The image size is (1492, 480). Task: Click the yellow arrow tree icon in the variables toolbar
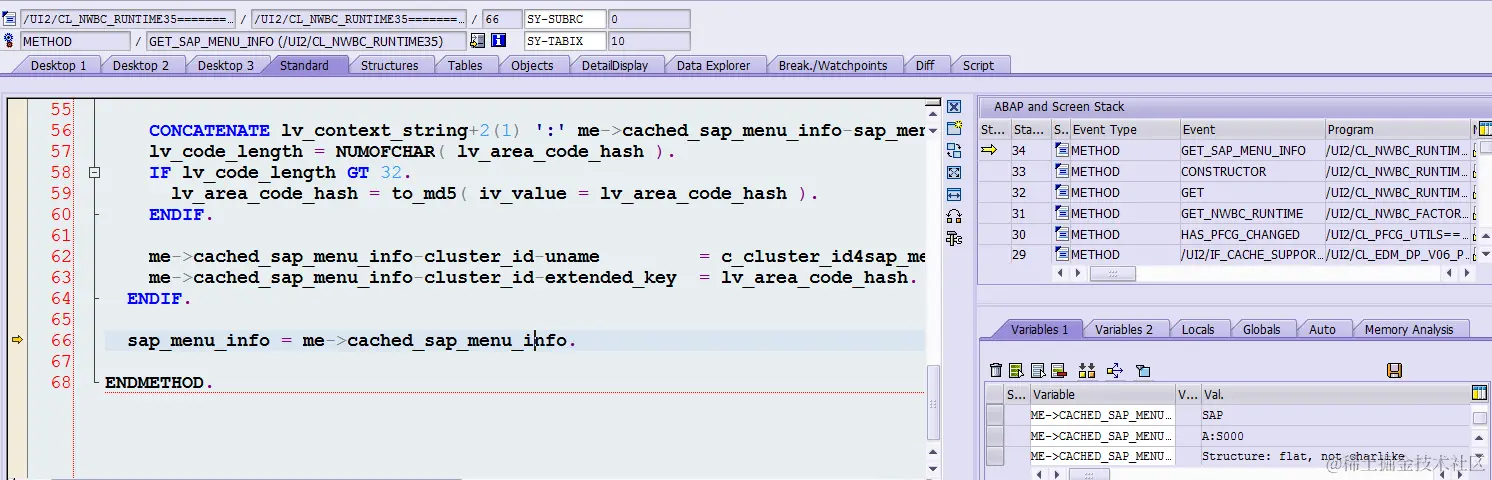point(1115,371)
